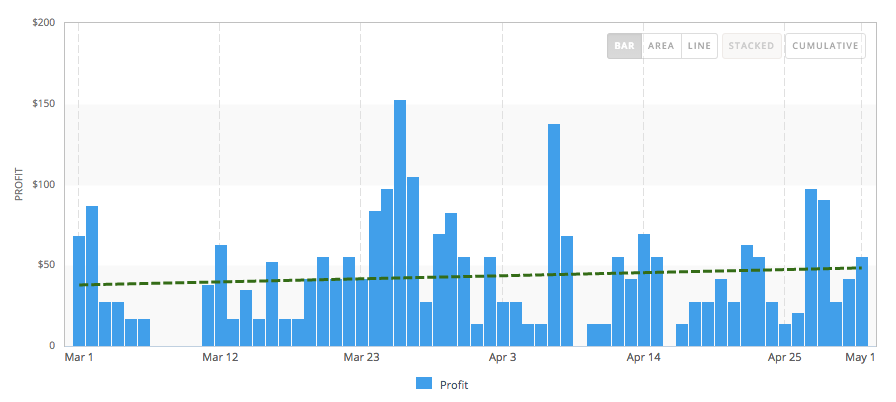Click the PROFIT vertical axis title
This screenshot has width=896, height=402.
click(19, 184)
